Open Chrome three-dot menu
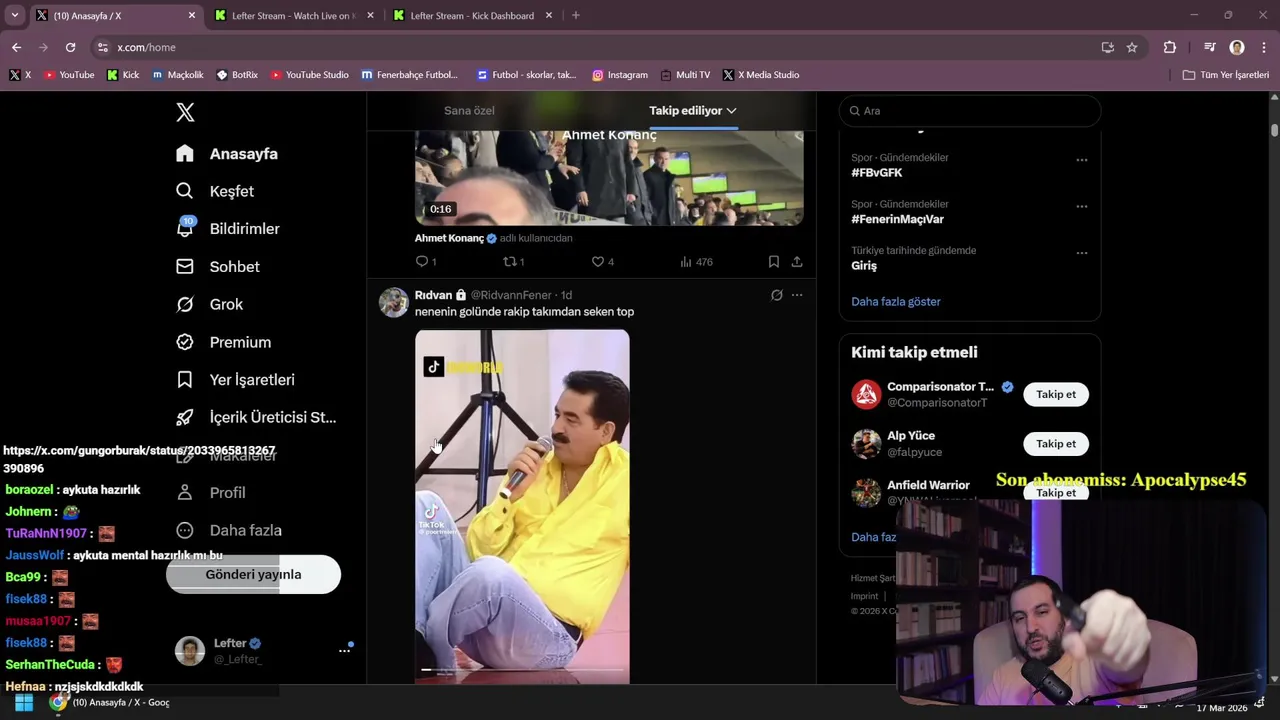Screen dimensions: 1280x720 (x=1263, y=47)
